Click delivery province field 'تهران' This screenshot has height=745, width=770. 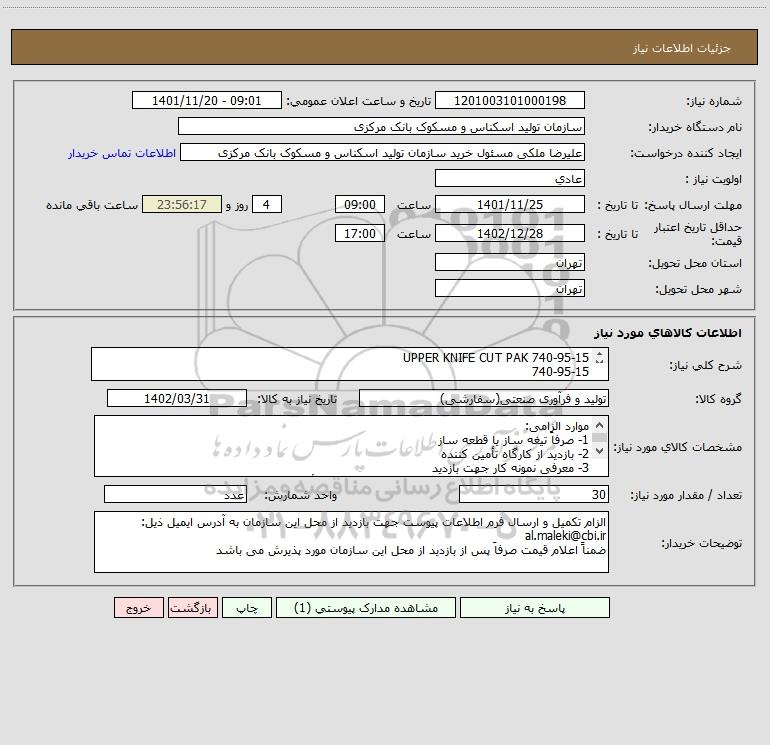click(x=510, y=262)
